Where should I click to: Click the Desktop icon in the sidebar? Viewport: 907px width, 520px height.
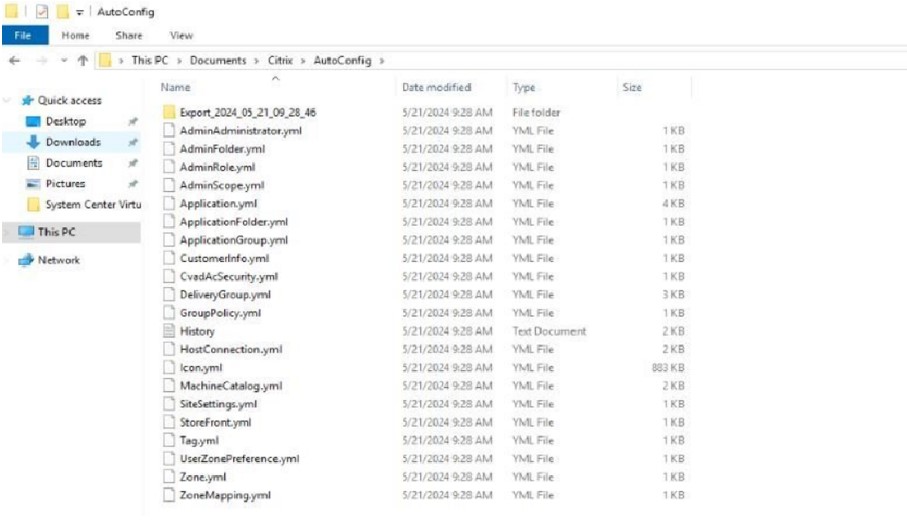(x=32, y=121)
